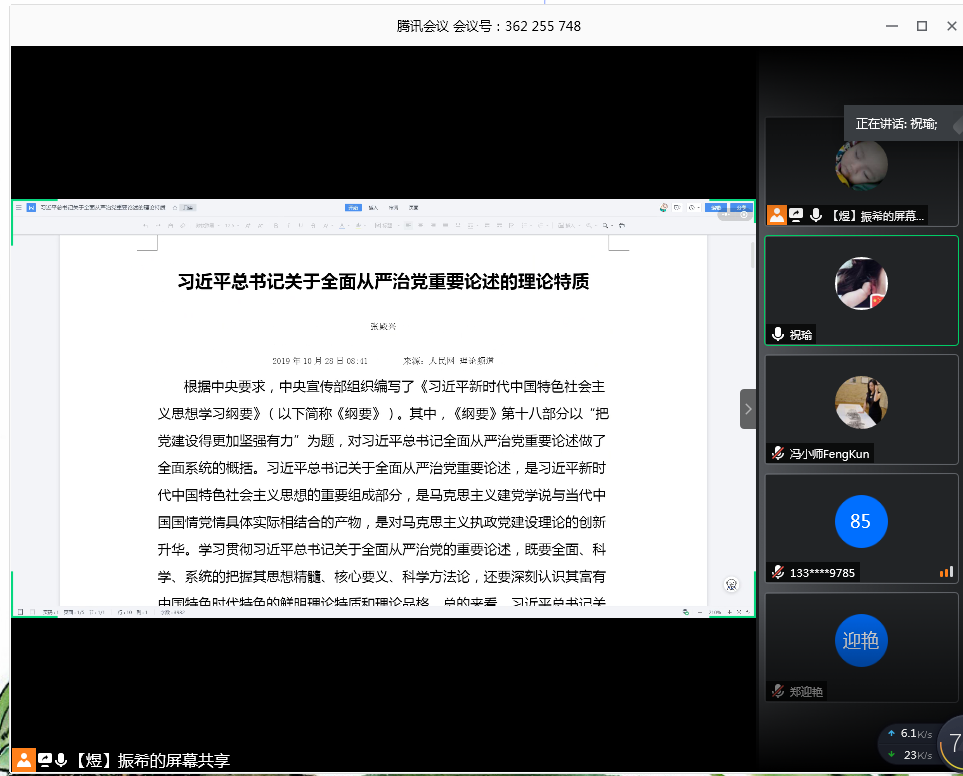Screen dimensions: 963x776
Task: Click the round assistant icon at document's lower right
Action: [x=732, y=584]
